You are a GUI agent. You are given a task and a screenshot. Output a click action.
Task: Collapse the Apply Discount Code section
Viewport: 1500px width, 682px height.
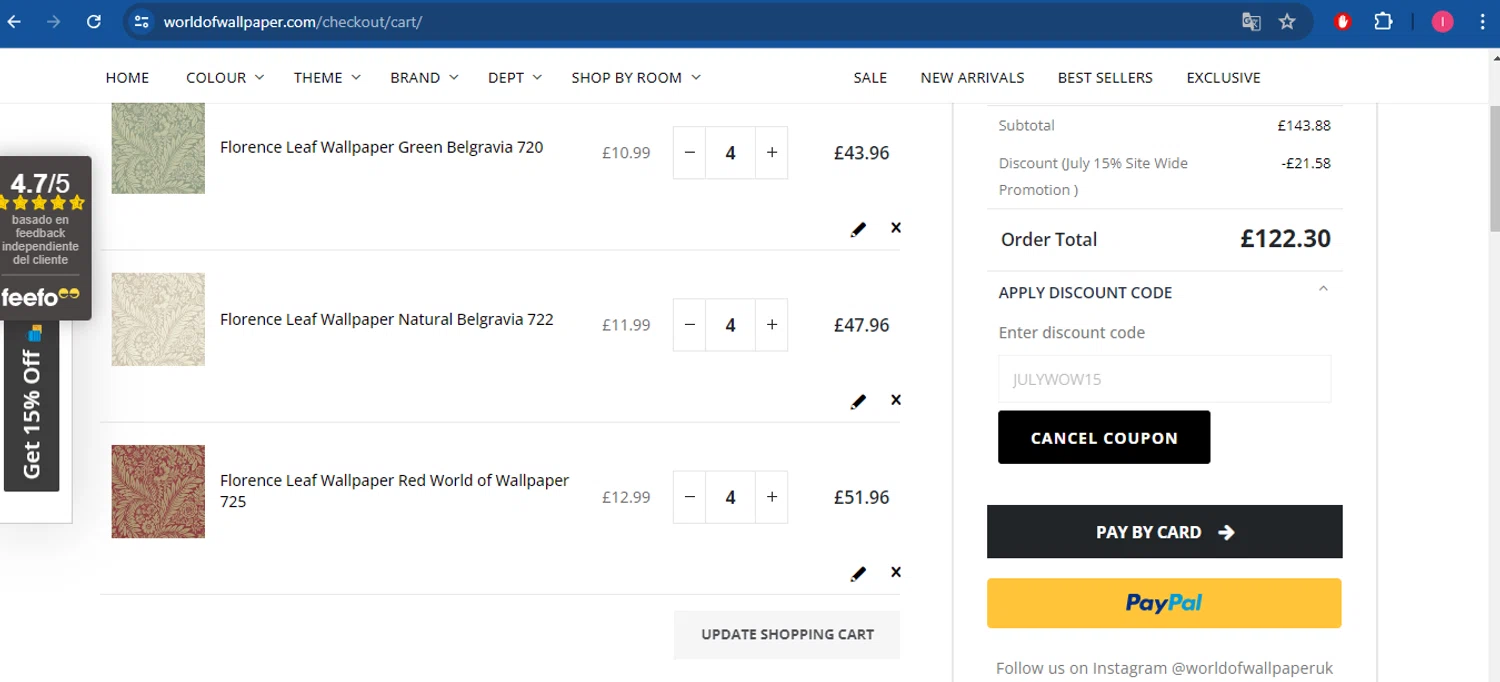(1323, 291)
